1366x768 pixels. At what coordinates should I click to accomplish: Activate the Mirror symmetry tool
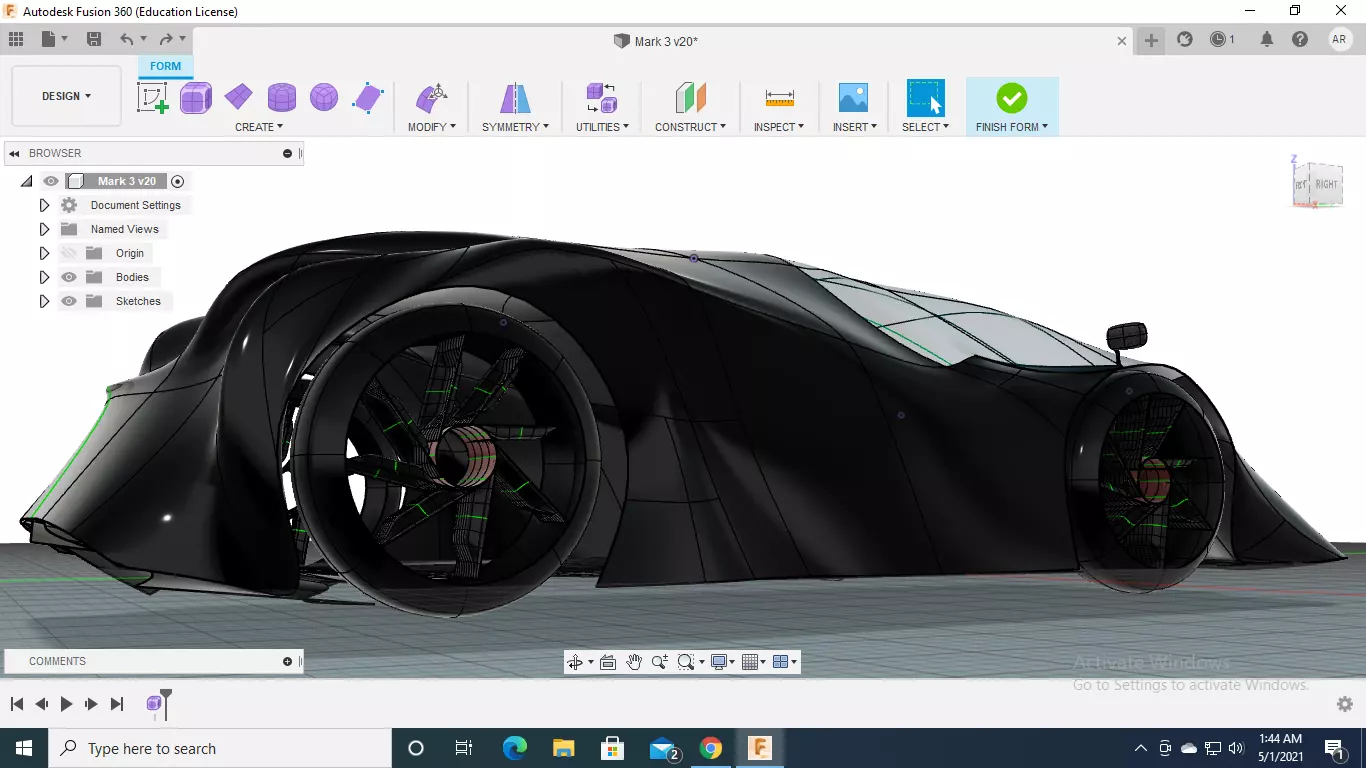coord(515,98)
